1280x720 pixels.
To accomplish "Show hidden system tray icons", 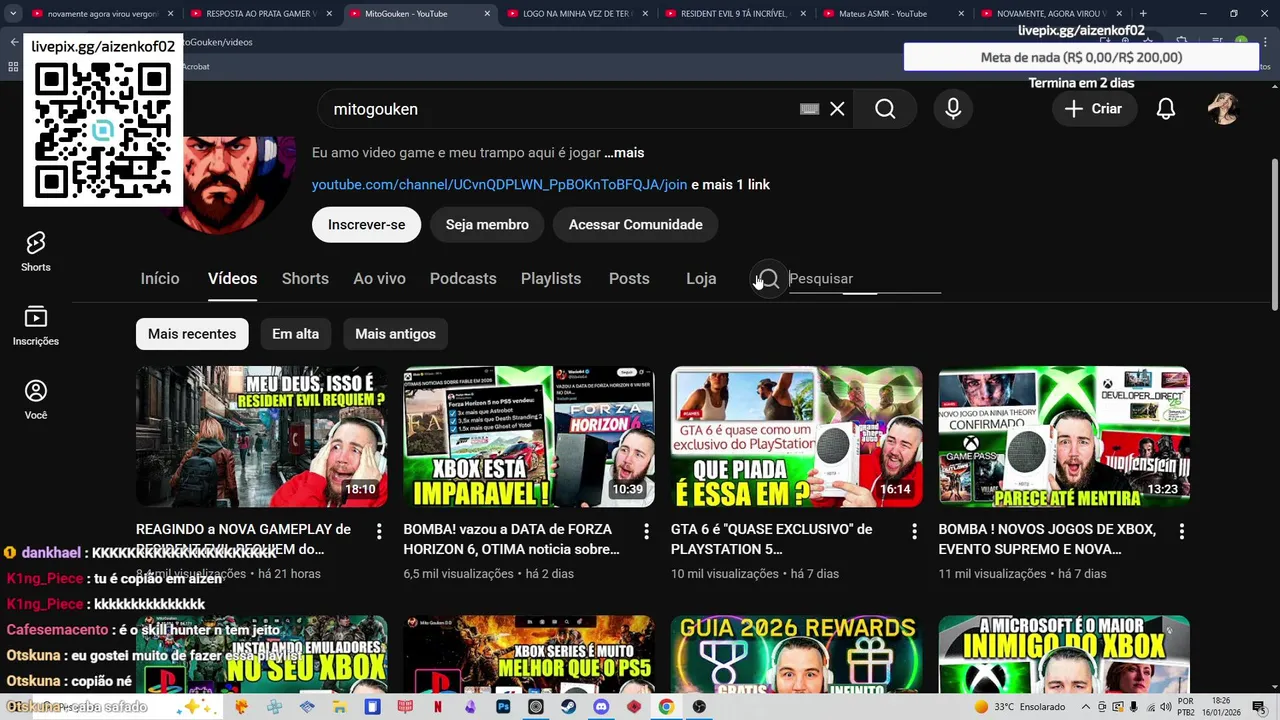I will [1087, 707].
